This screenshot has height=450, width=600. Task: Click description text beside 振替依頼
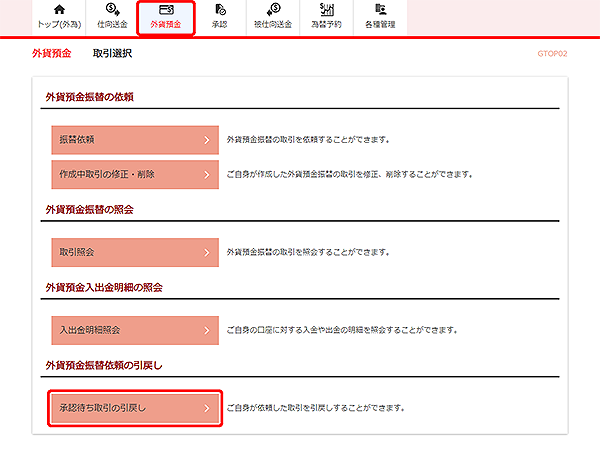point(308,140)
